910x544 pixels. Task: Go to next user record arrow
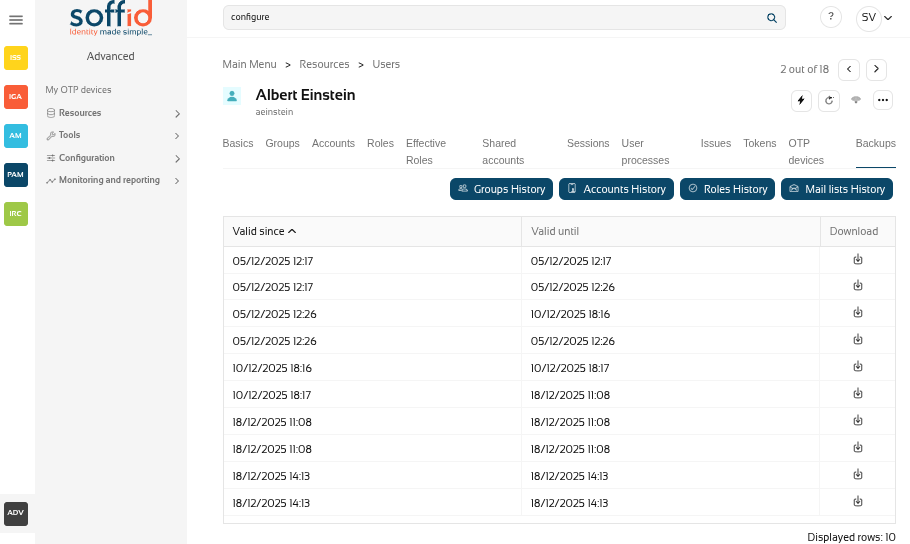[876, 69]
